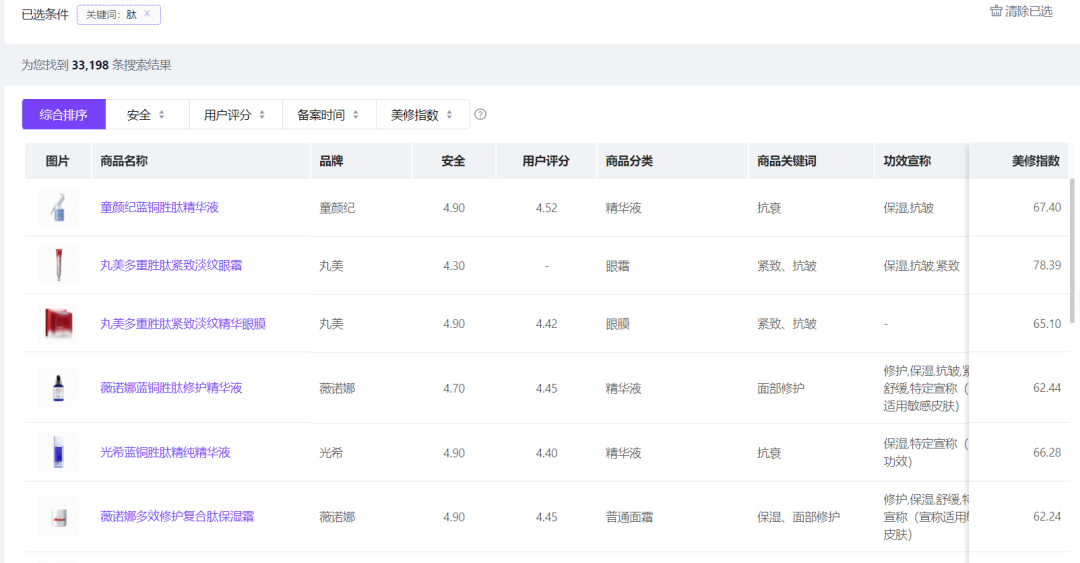
Task: Sort results by 备案时间
Action: pos(329,115)
